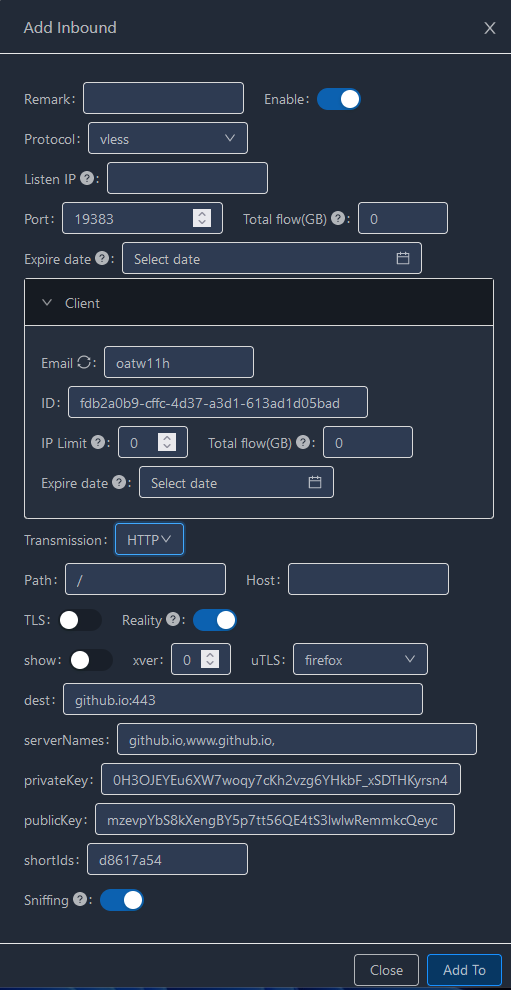The image size is (511, 990).
Task: Regenerate the client Email with refresh icon
Action: coord(84,362)
